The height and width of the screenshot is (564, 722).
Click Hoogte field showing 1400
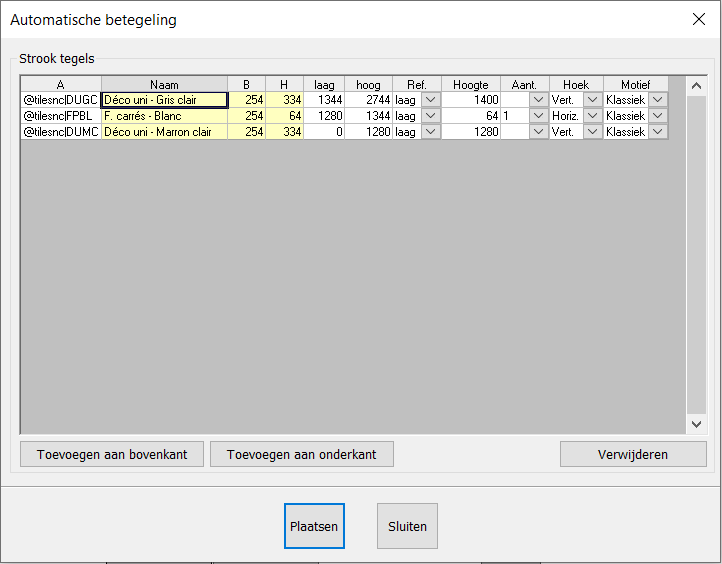(471, 100)
